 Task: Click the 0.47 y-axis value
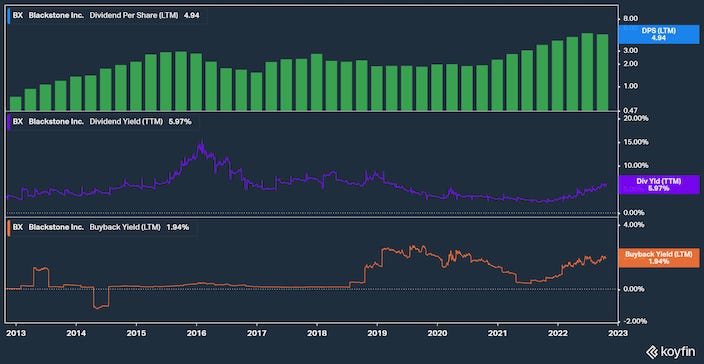630,110
